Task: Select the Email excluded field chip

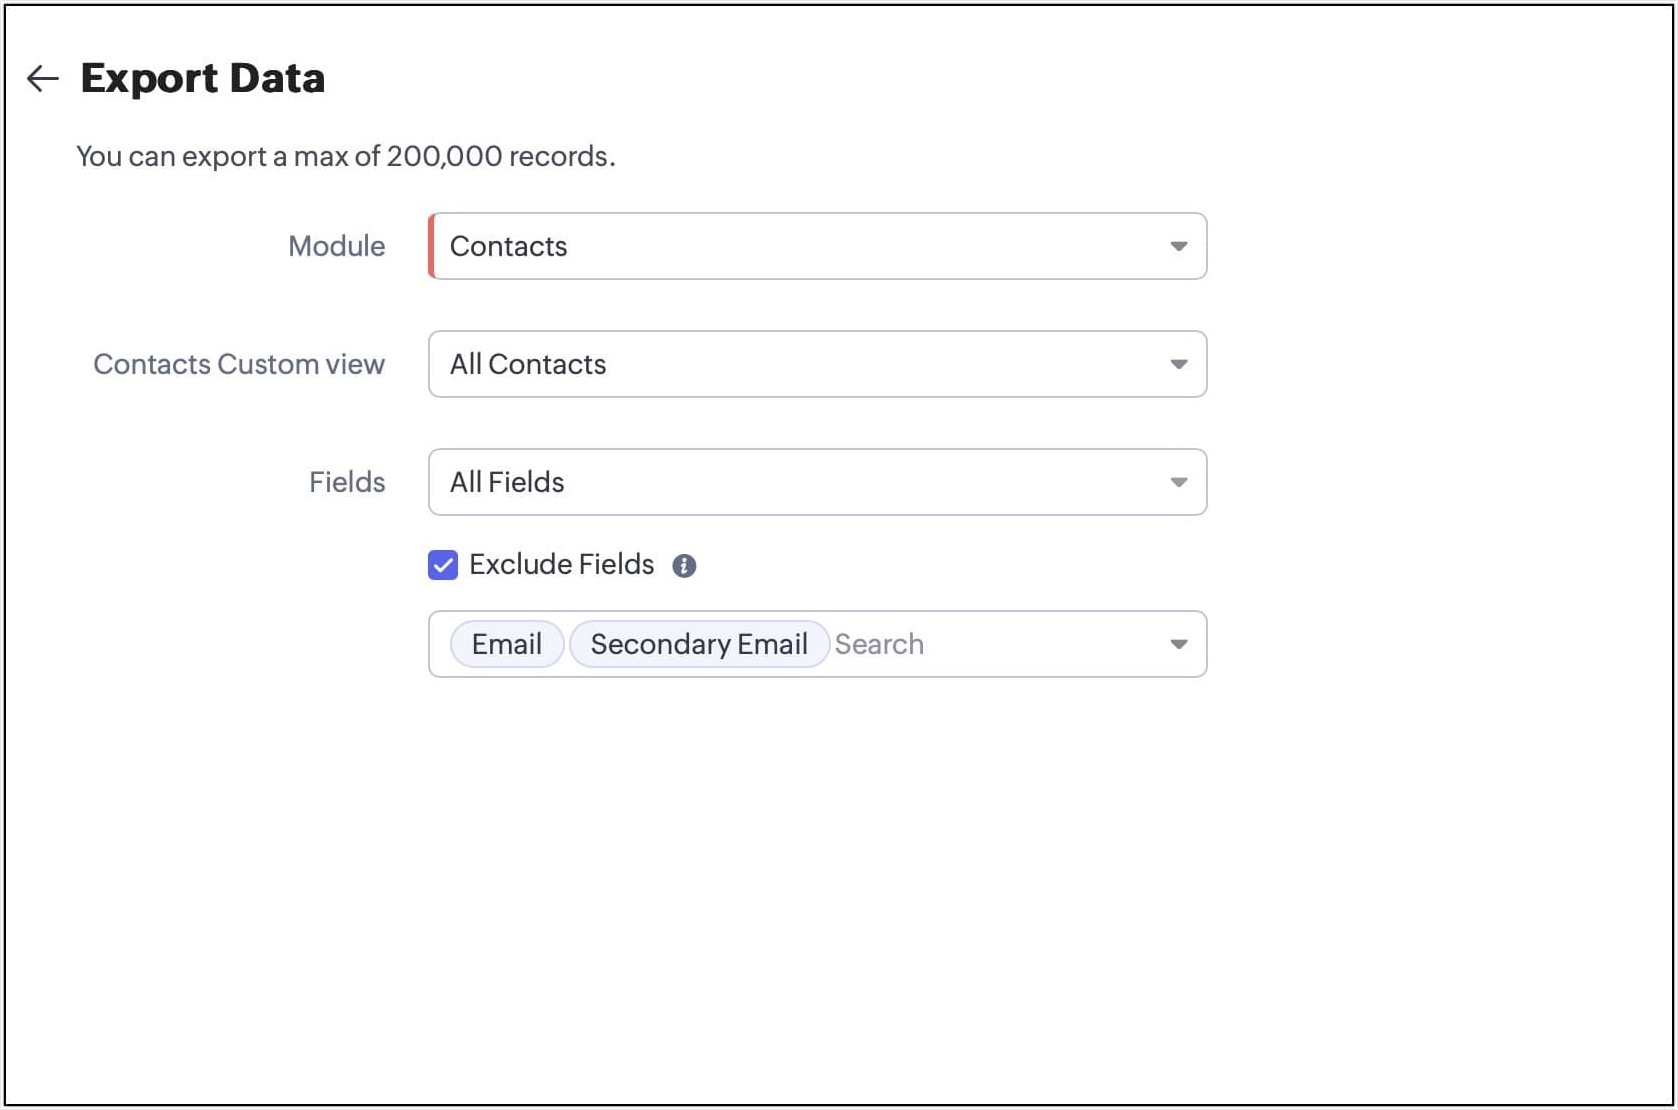Action: click(x=507, y=644)
